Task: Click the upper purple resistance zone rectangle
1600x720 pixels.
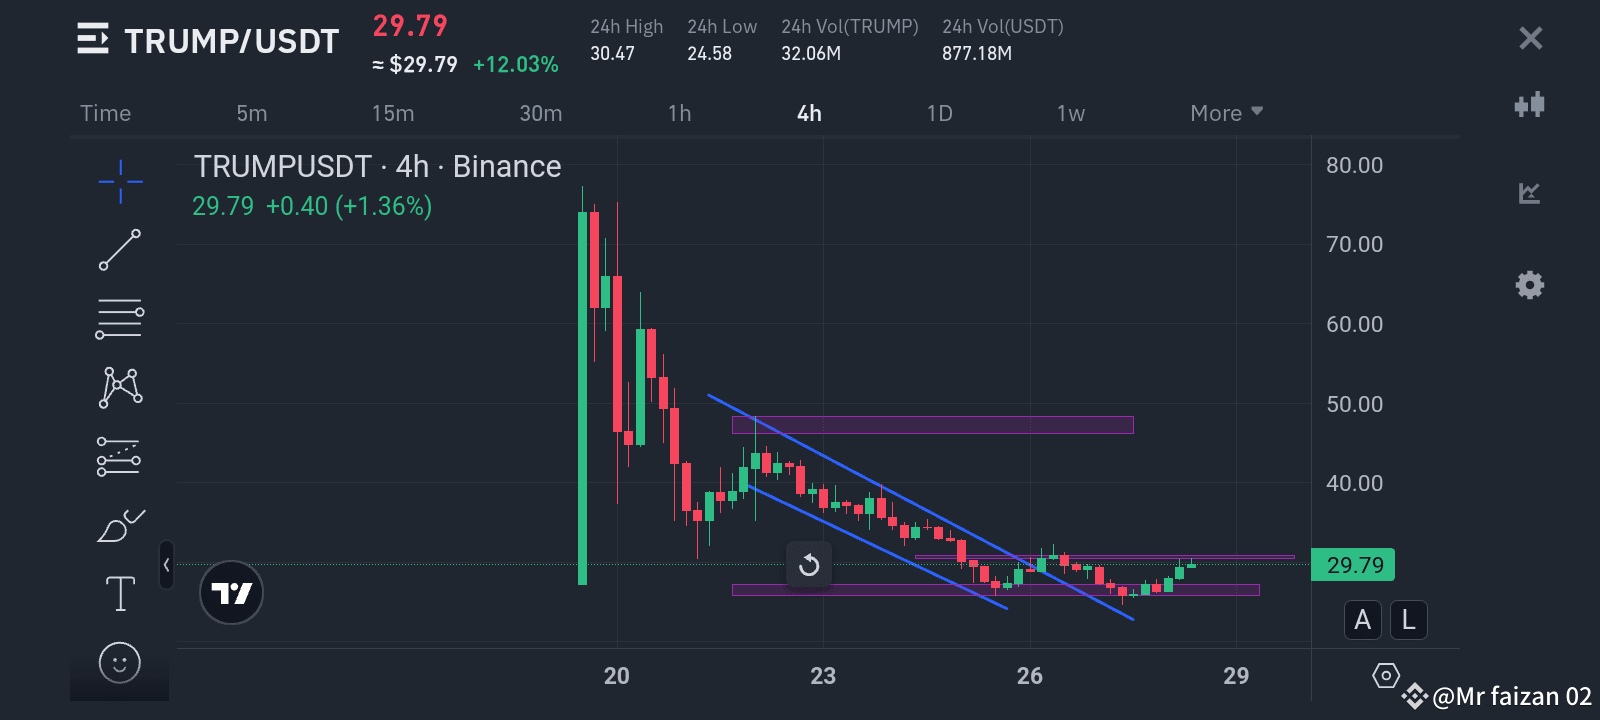Action: pos(933,425)
